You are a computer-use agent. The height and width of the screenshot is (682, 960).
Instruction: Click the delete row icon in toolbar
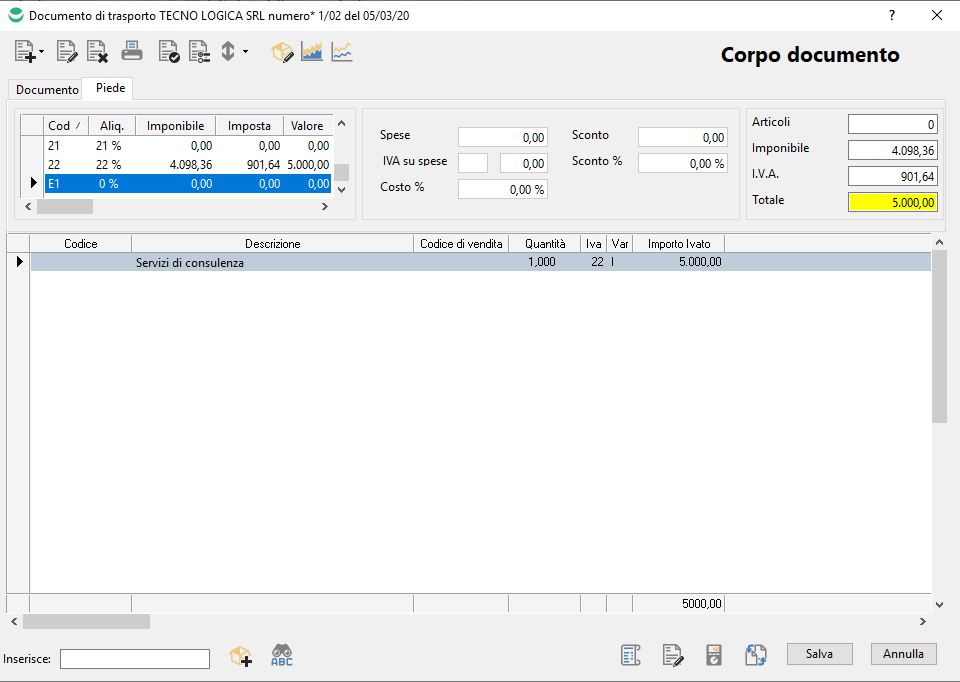point(97,52)
